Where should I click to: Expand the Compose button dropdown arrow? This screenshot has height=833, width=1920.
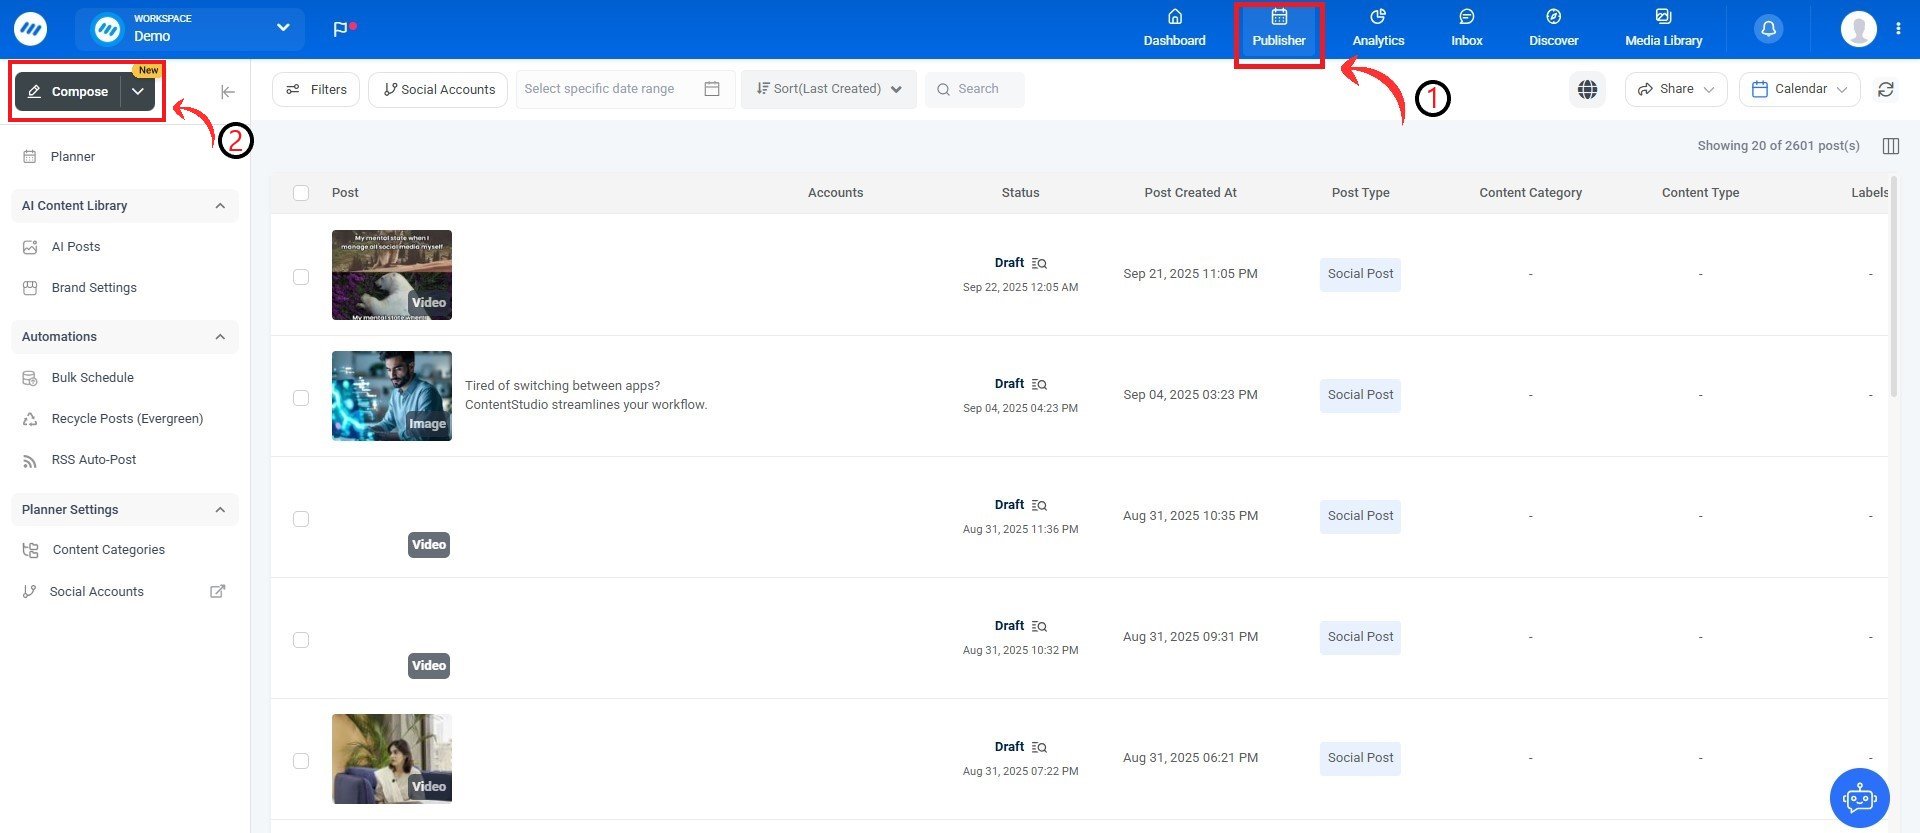138,92
